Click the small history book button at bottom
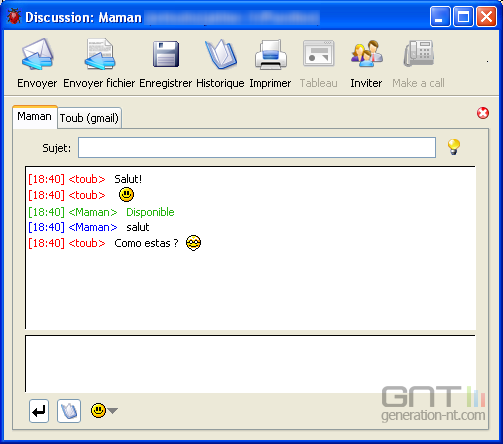 pyautogui.click(x=69, y=411)
